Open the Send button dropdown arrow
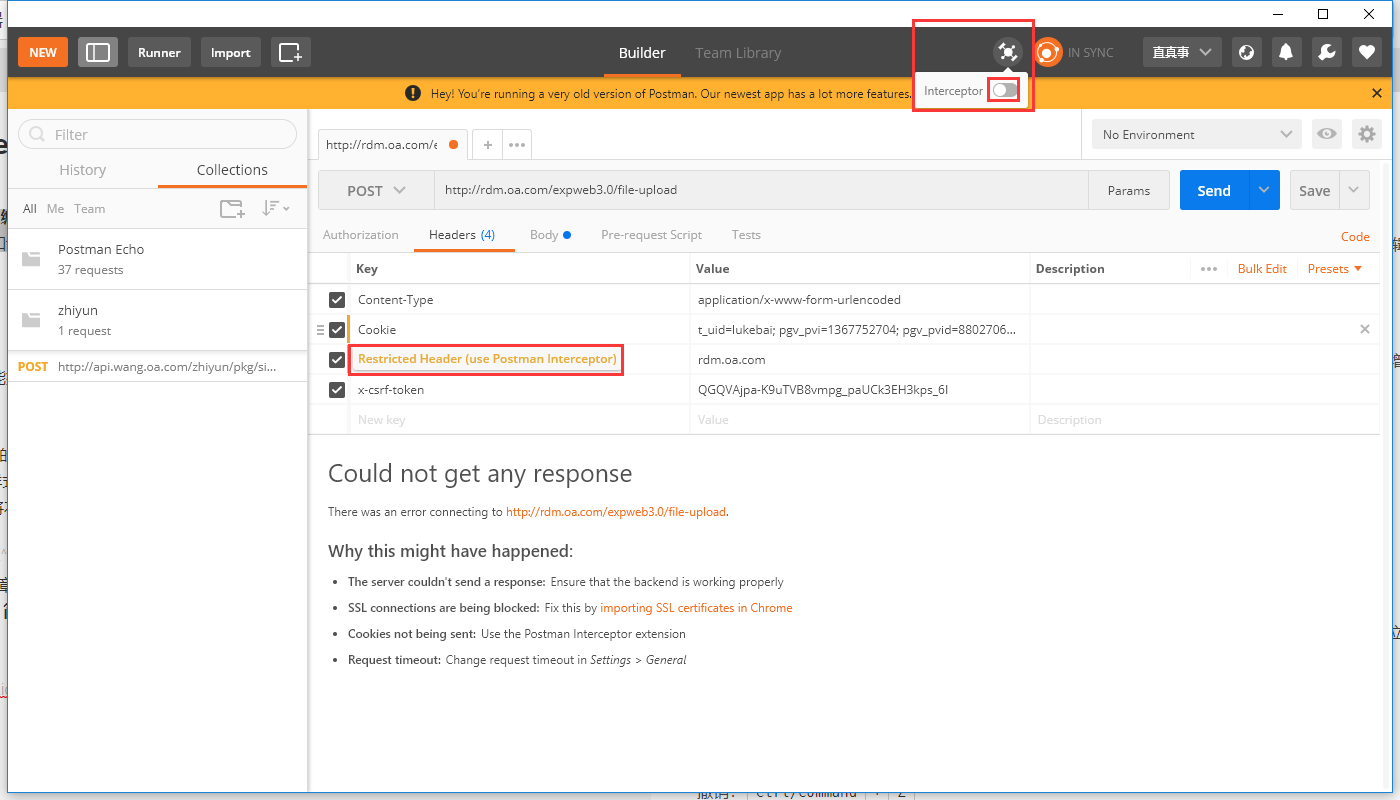 click(x=1264, y=190)
